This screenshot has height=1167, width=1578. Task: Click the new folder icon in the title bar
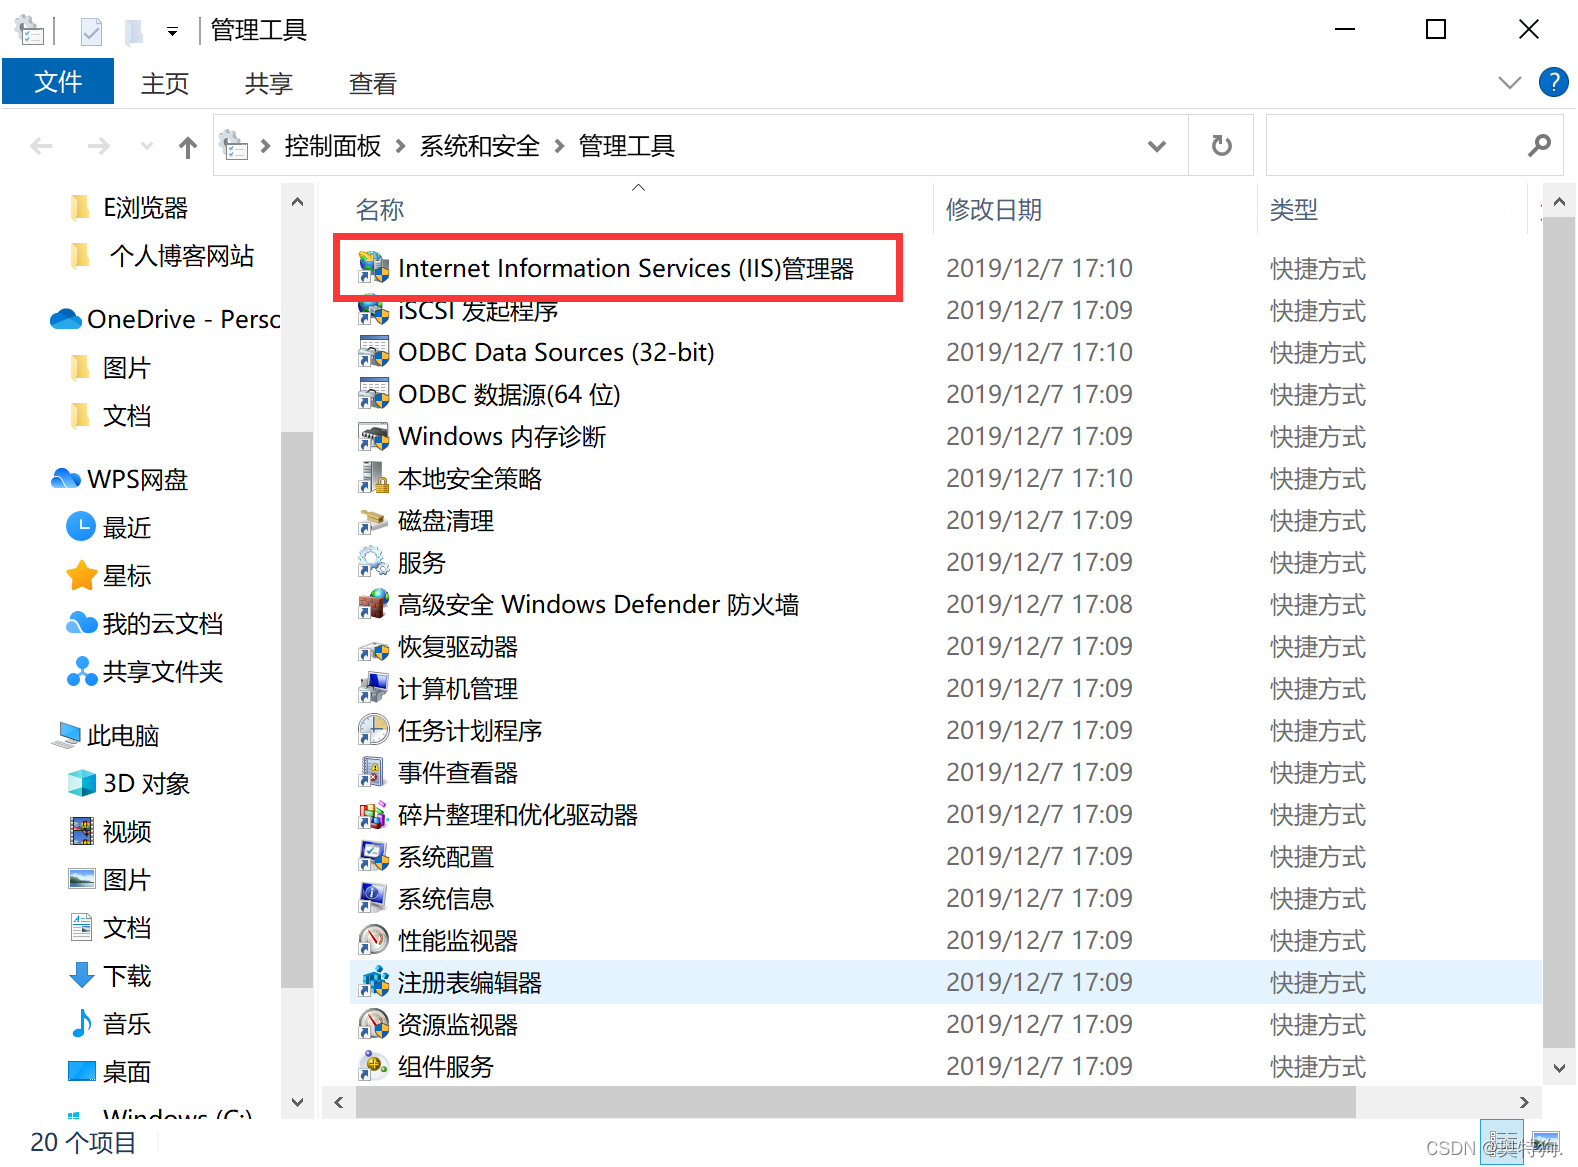(133, 32)
